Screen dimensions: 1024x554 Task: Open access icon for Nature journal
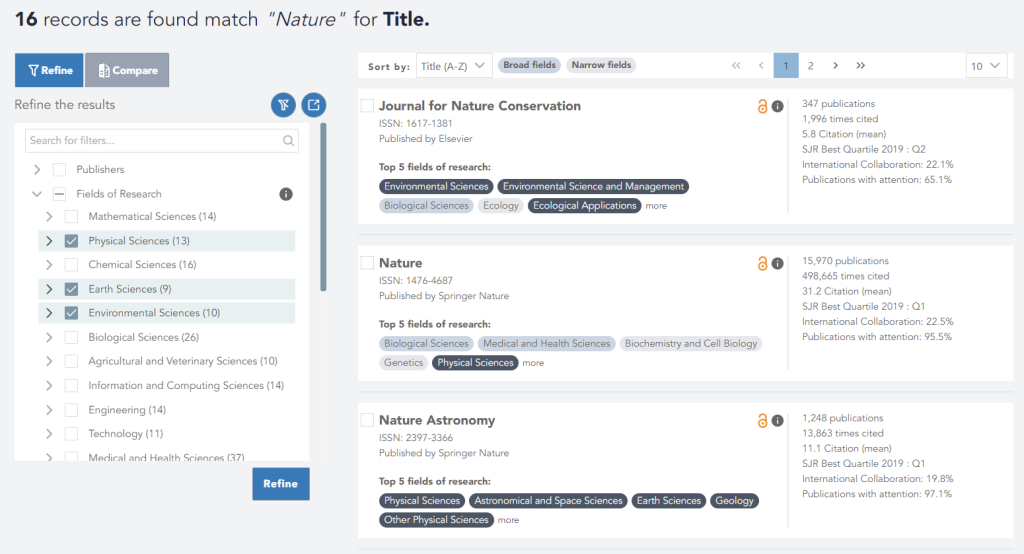coord(762,263)
